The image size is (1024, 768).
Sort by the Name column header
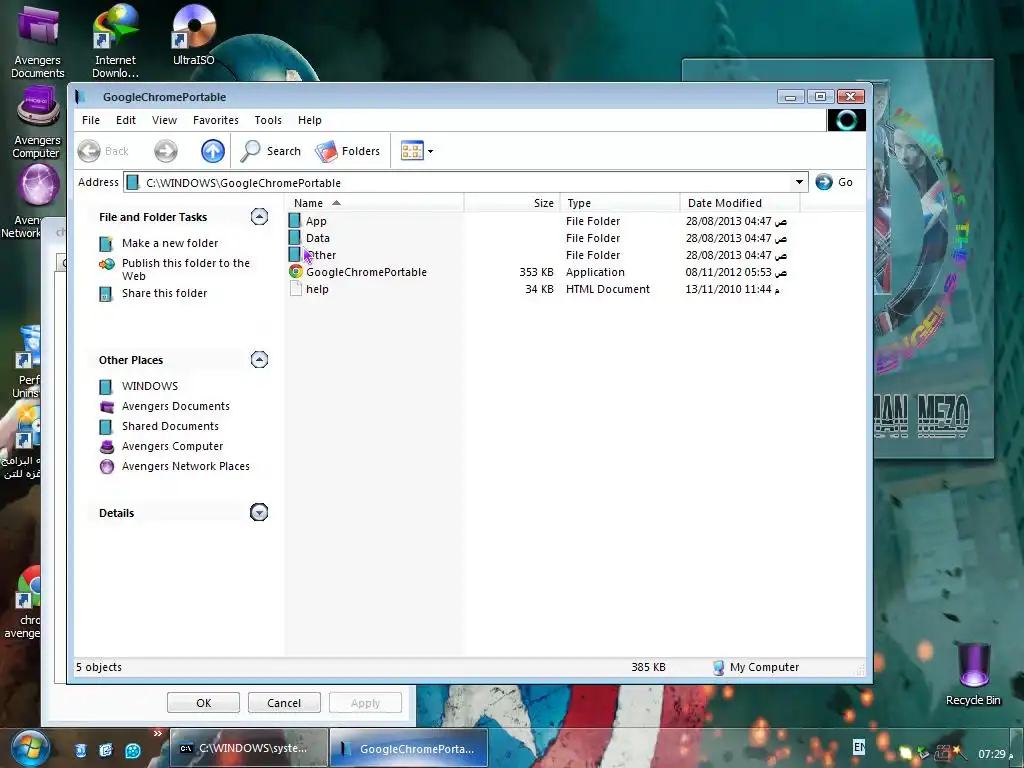coord(375,203)
